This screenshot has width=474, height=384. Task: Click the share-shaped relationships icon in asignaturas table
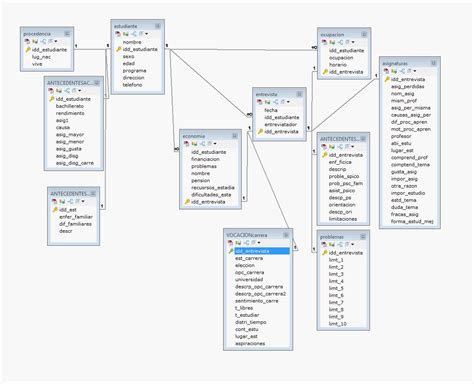402,71
